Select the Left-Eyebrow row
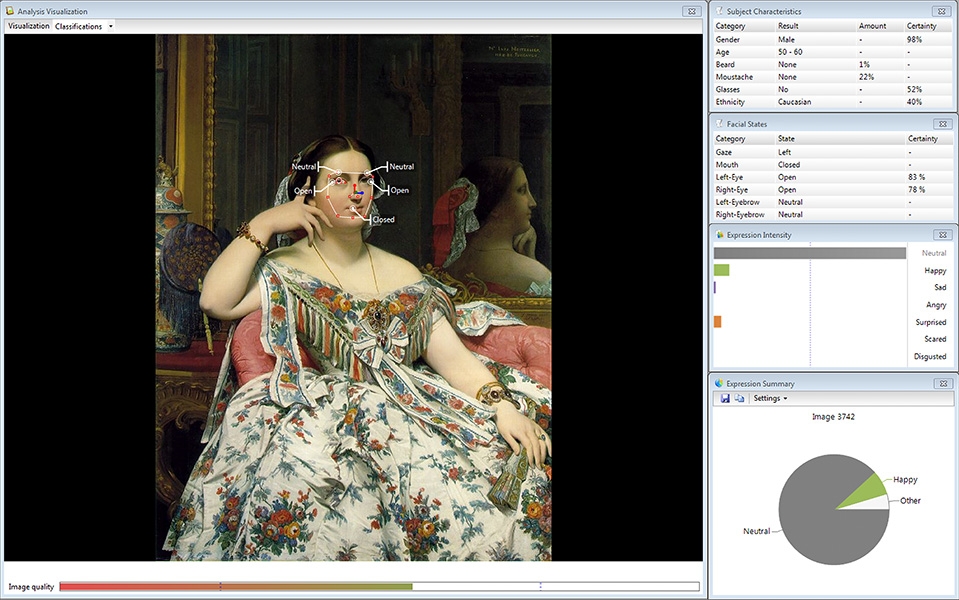The width and height of the screenshot is (959, 600). (x=833, y=202)
